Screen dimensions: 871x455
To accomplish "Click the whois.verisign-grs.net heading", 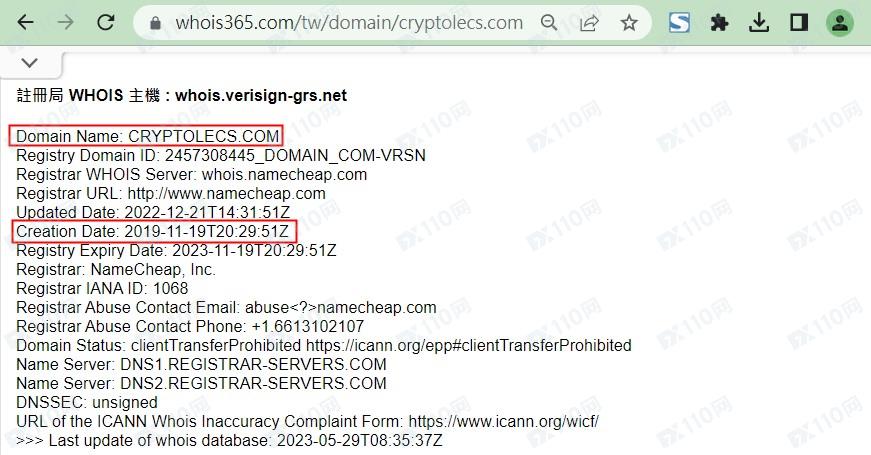I will point(261,96).
